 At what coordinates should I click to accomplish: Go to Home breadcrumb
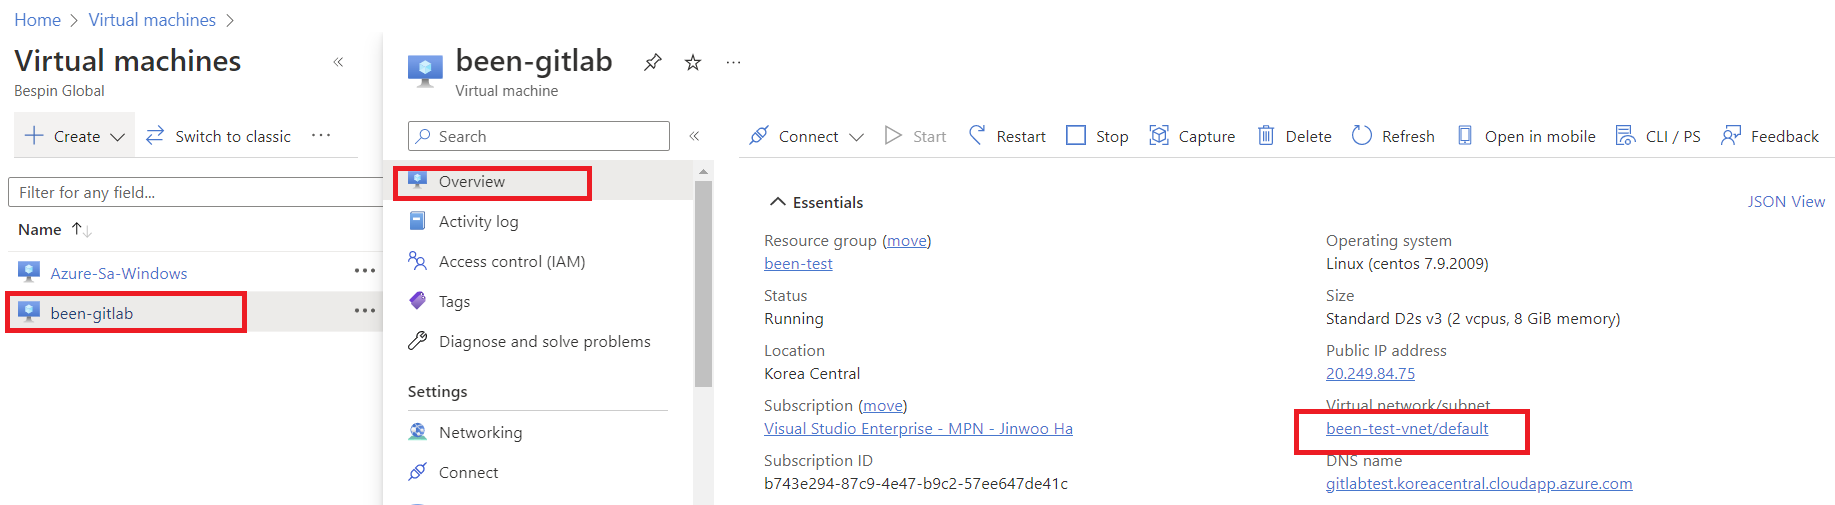click(37, 20)
